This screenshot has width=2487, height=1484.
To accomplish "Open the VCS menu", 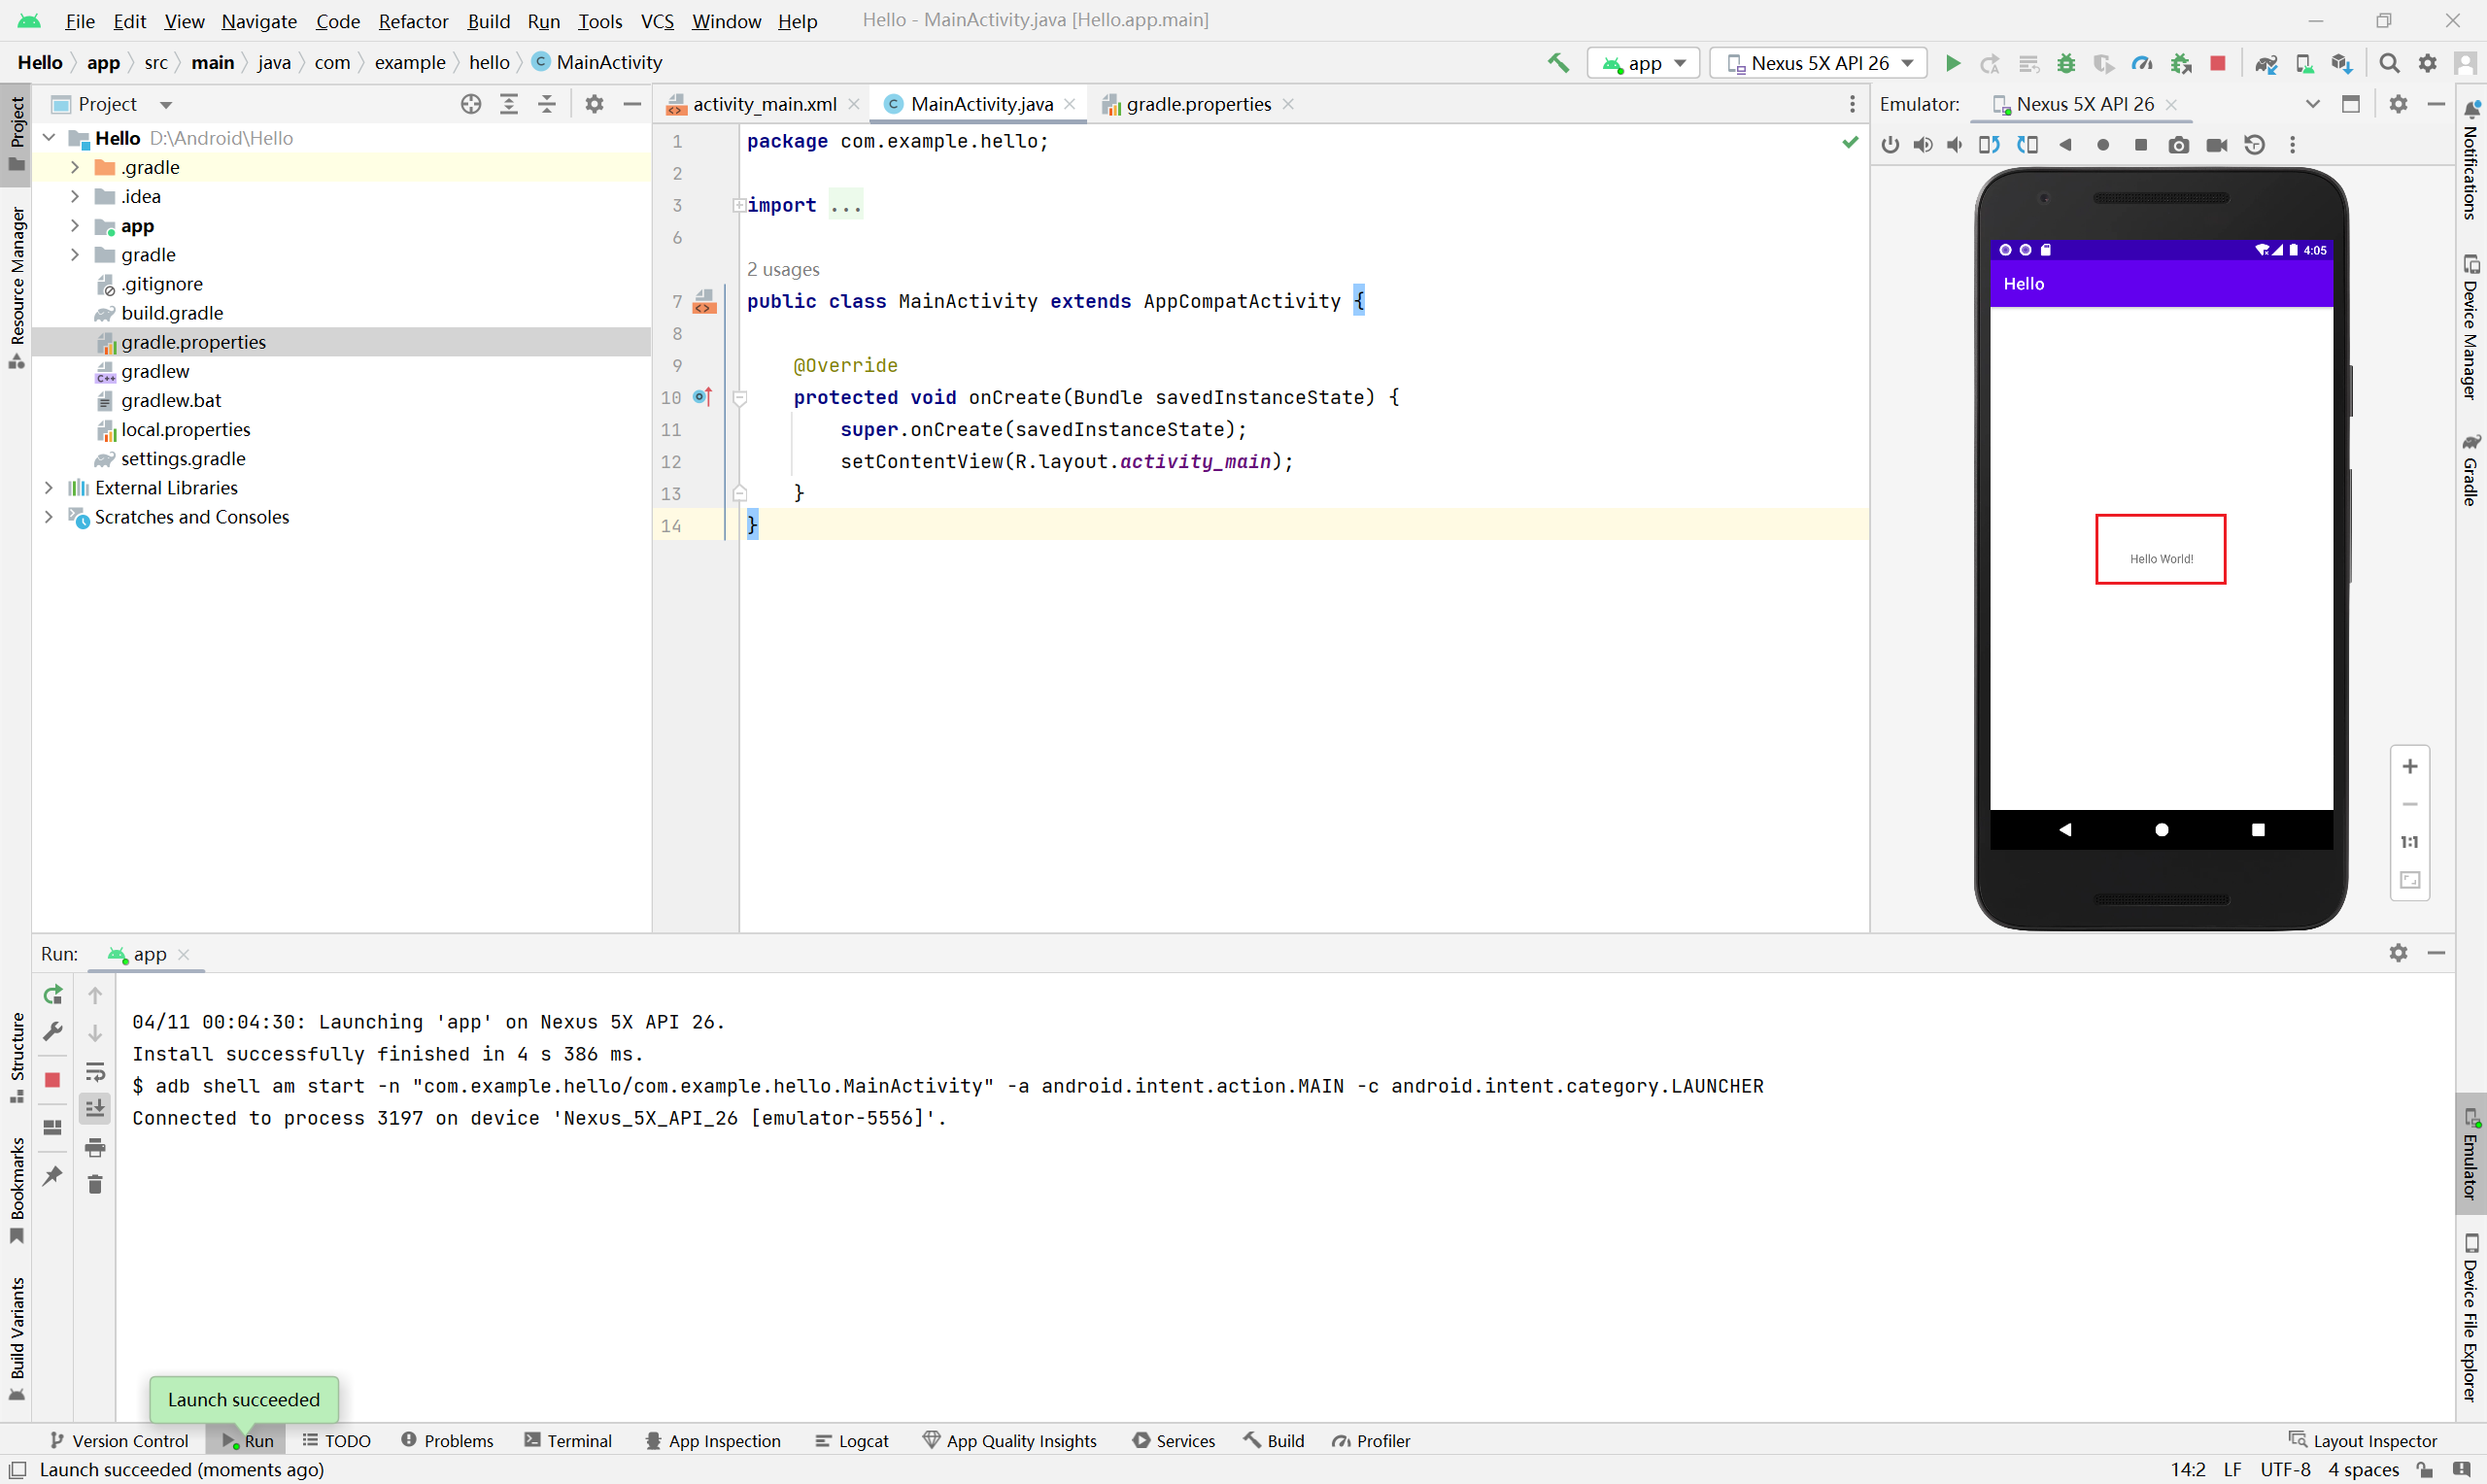I will 657,21.
